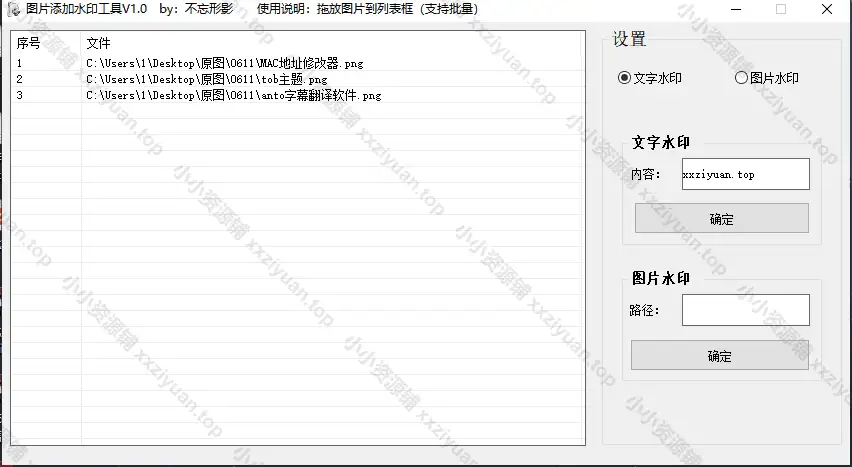Close the 图片添加水印工具 window

(x=827, y=9)
